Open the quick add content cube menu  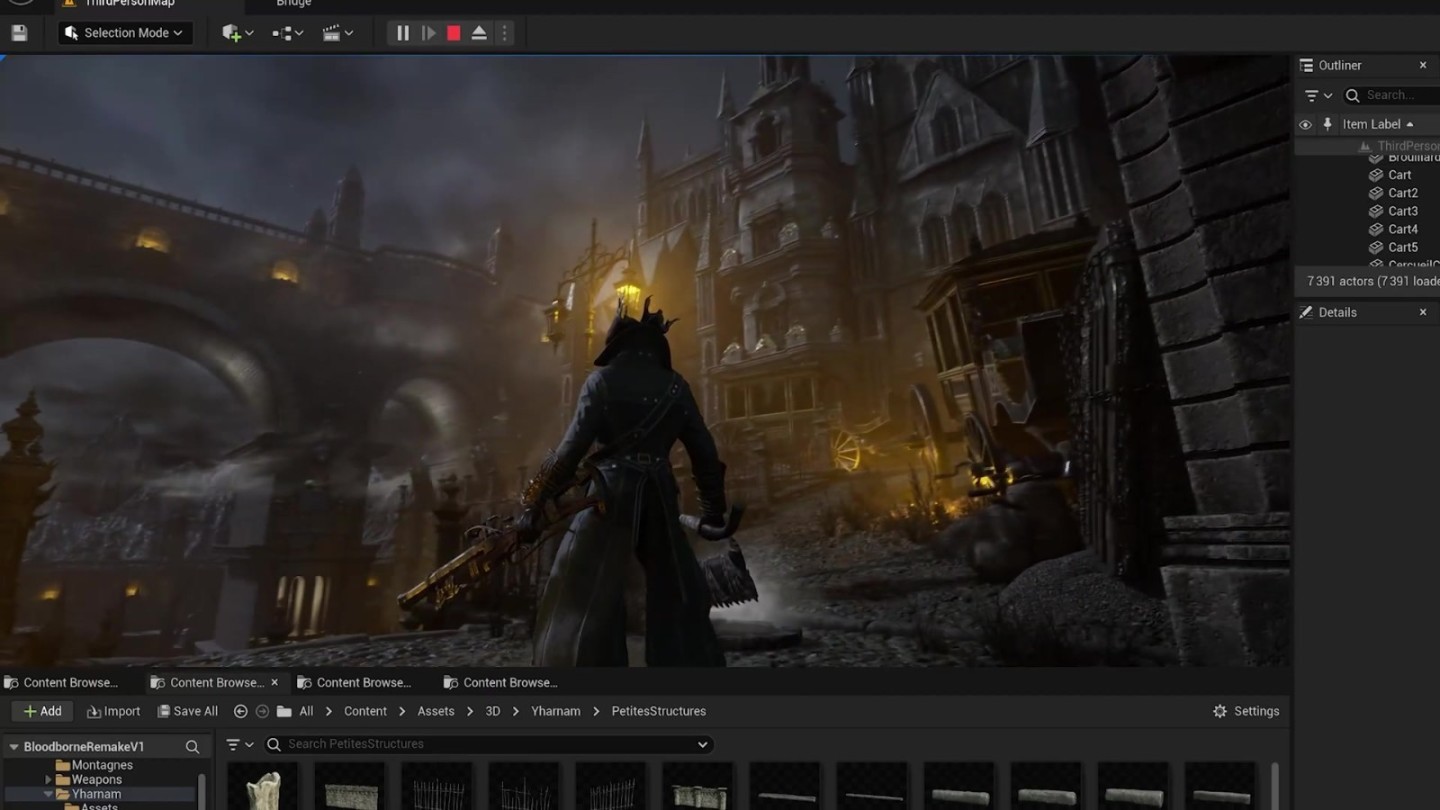[x=237, y=33]
